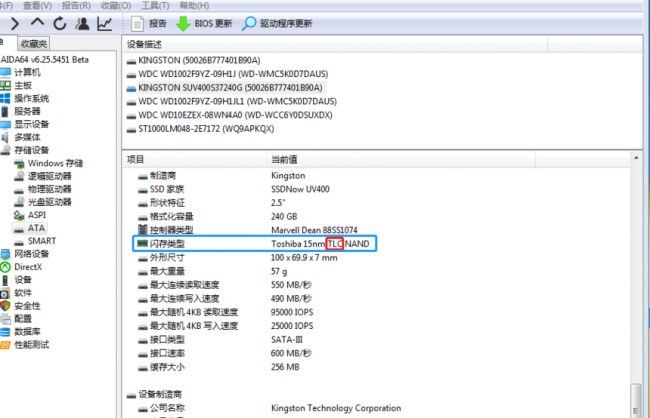Select 主板 in the tree
650x418 pixels.
[x=16, y=85]
